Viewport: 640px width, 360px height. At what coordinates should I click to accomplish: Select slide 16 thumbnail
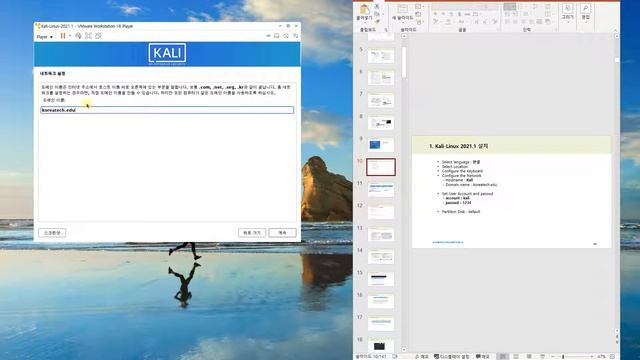click(381, 301)
